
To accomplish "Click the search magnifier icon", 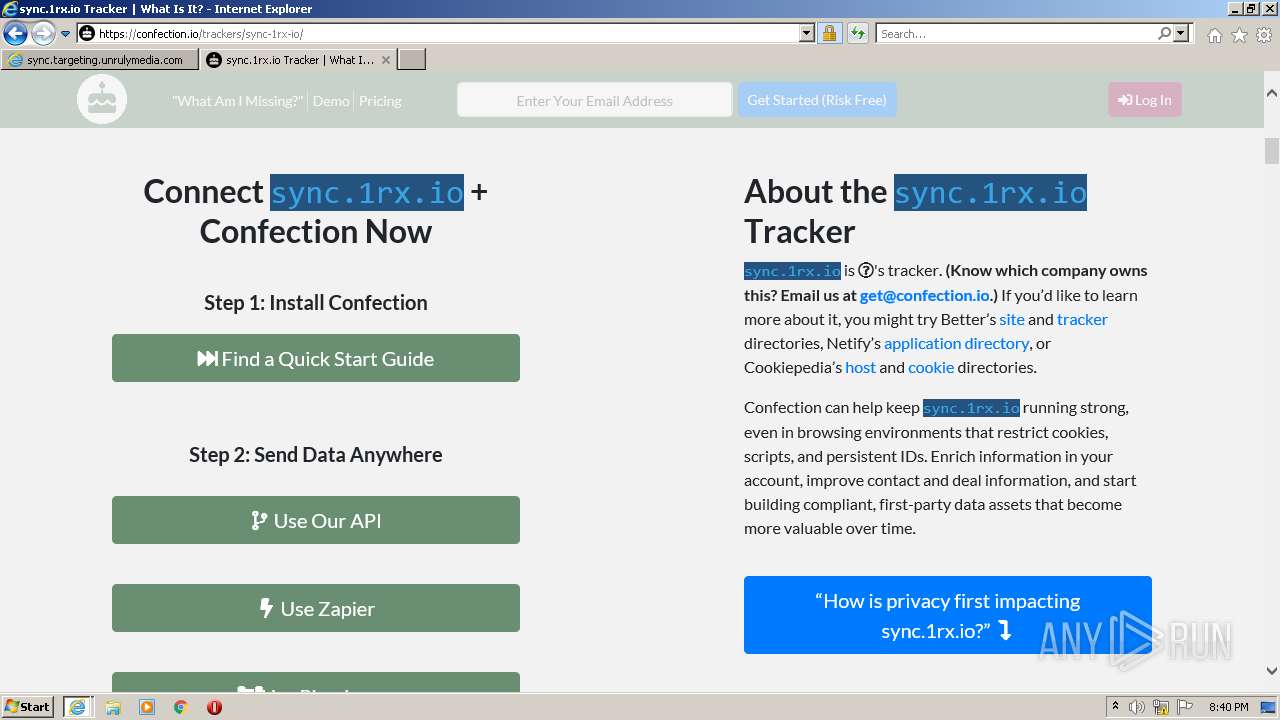I will tap(1164, 34).
